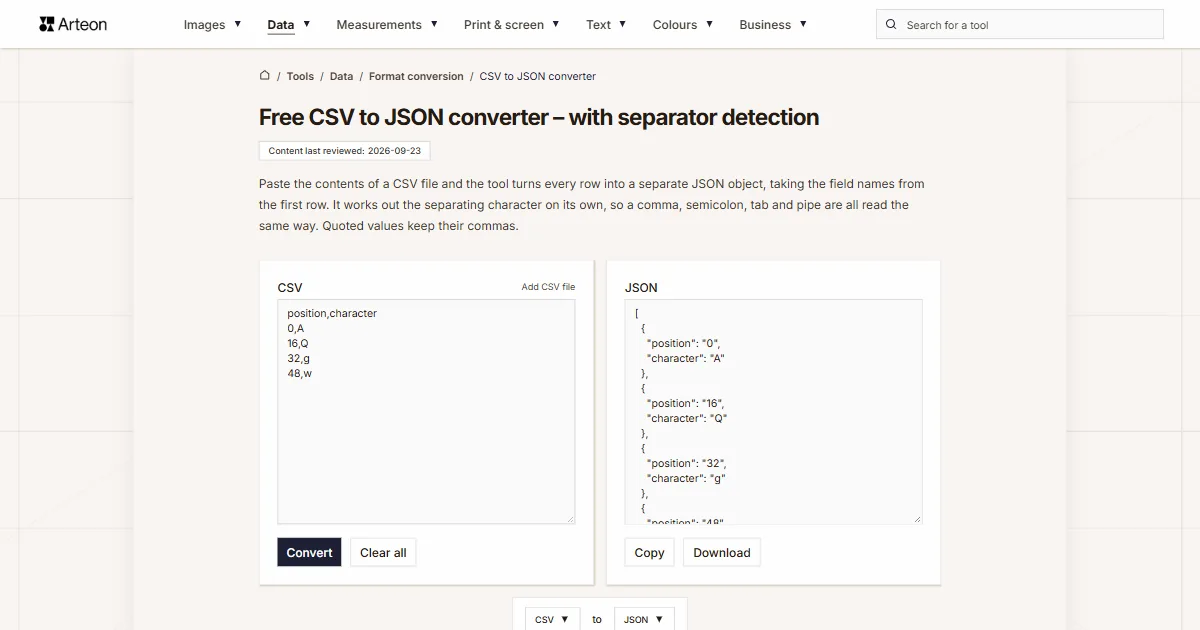The width and height of the screenshot is (1200, 630).
Task: Open the JSON target format dropdown
Action: (x=644, y=619)
